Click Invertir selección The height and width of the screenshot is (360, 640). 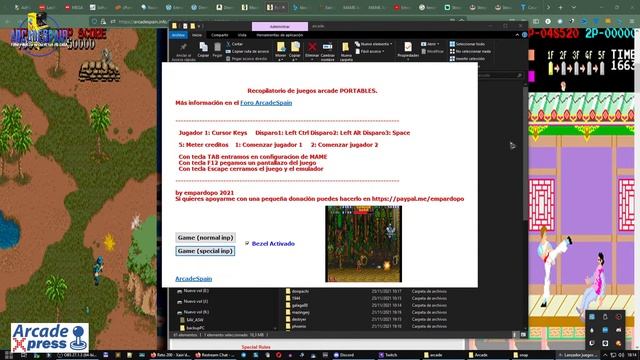[467, 59]
